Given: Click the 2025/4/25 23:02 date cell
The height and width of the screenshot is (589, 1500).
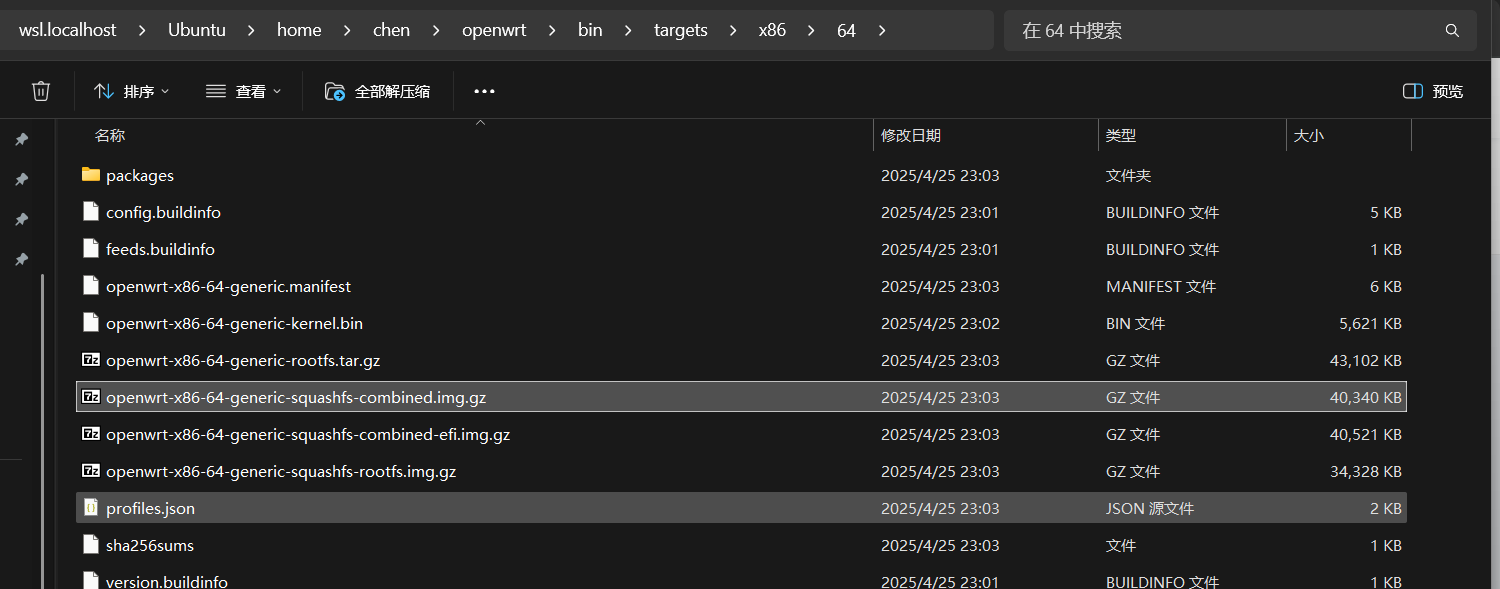Looking at the screenshot, I should [x=940, y=324].
